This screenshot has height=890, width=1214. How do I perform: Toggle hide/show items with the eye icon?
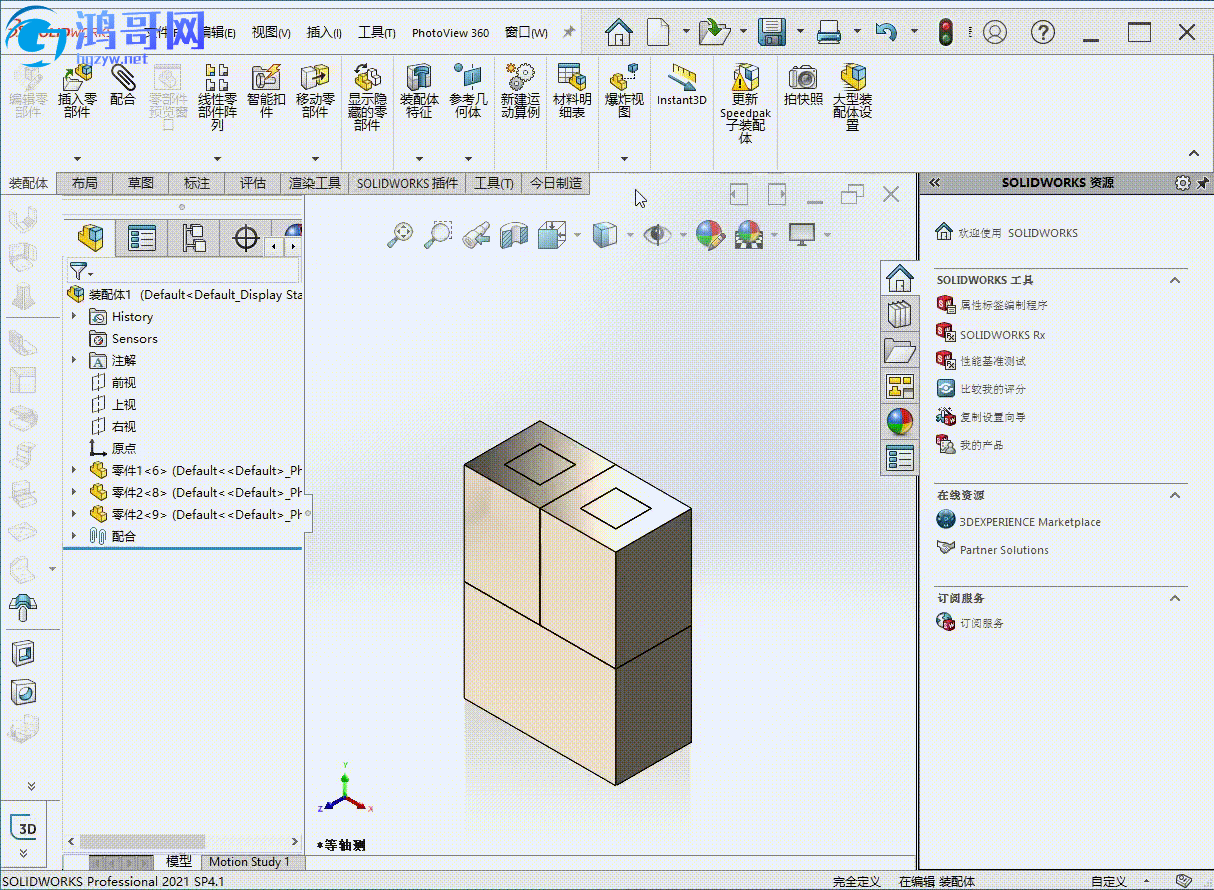[657, 234]
